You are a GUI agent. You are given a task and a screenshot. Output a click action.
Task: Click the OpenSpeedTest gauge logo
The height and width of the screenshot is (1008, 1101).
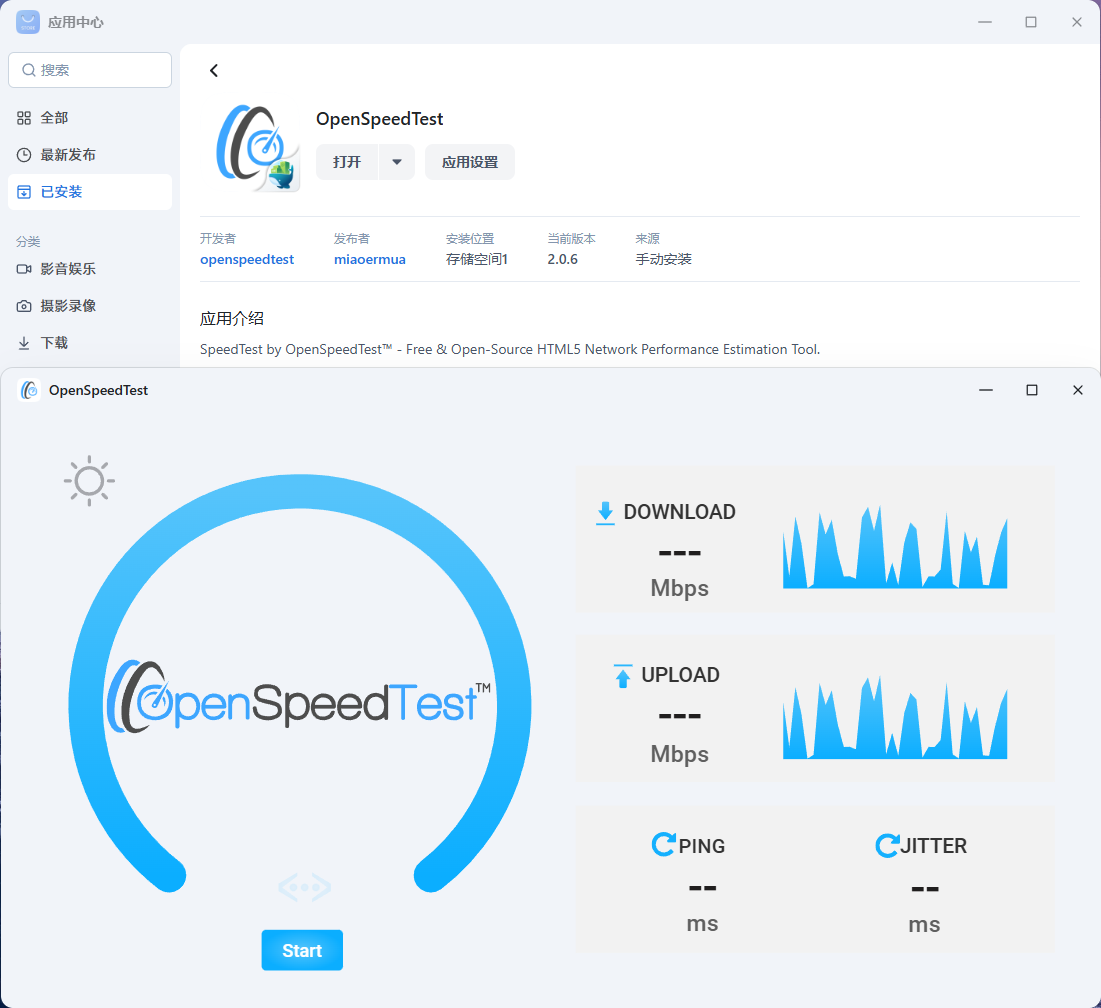(299, 696)
